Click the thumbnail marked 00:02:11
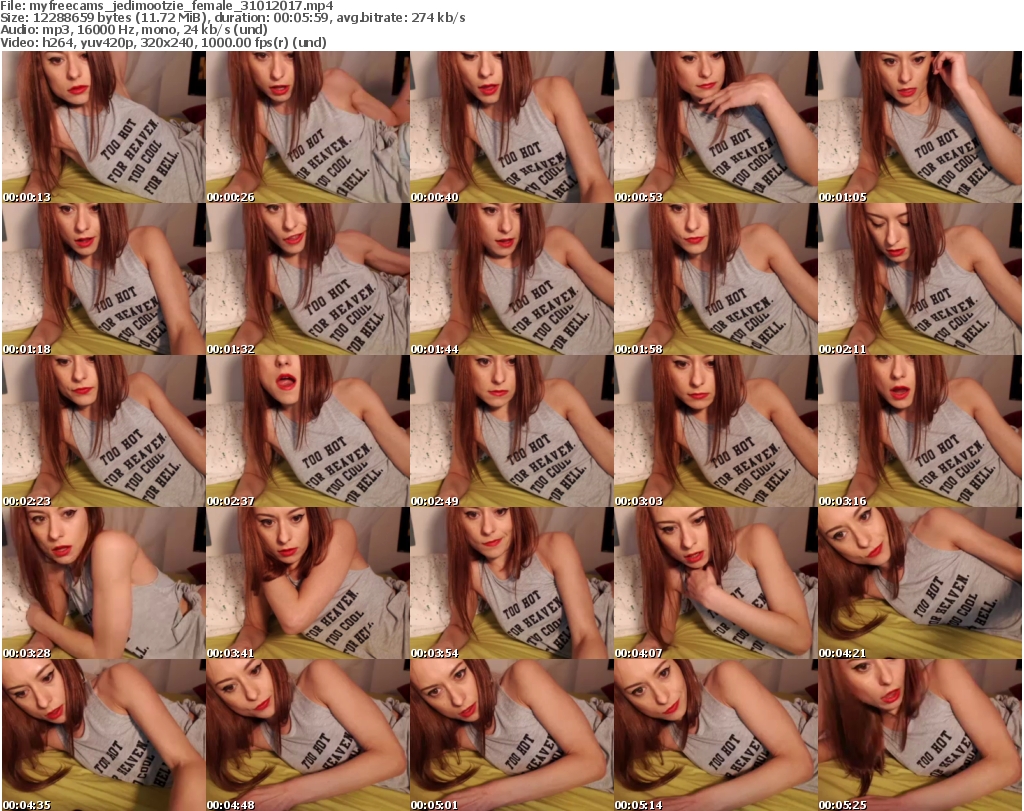The height and width of the screenshot is (811, 1024). click(x=919, y=279)
